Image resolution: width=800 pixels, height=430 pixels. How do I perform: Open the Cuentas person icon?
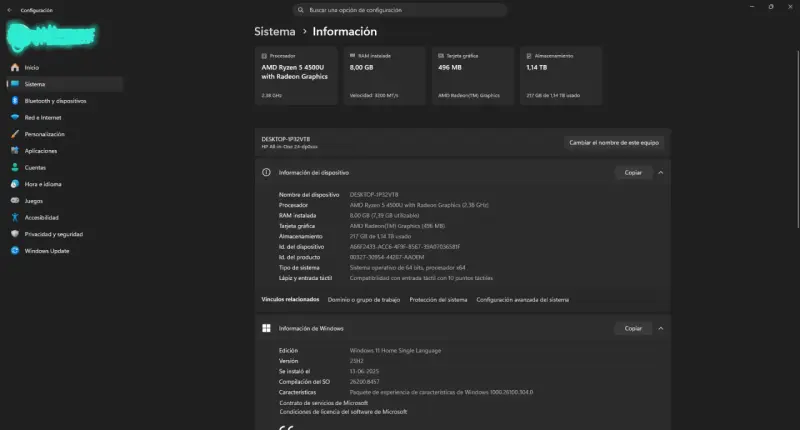pyautogui.click(x=15, y=167)
